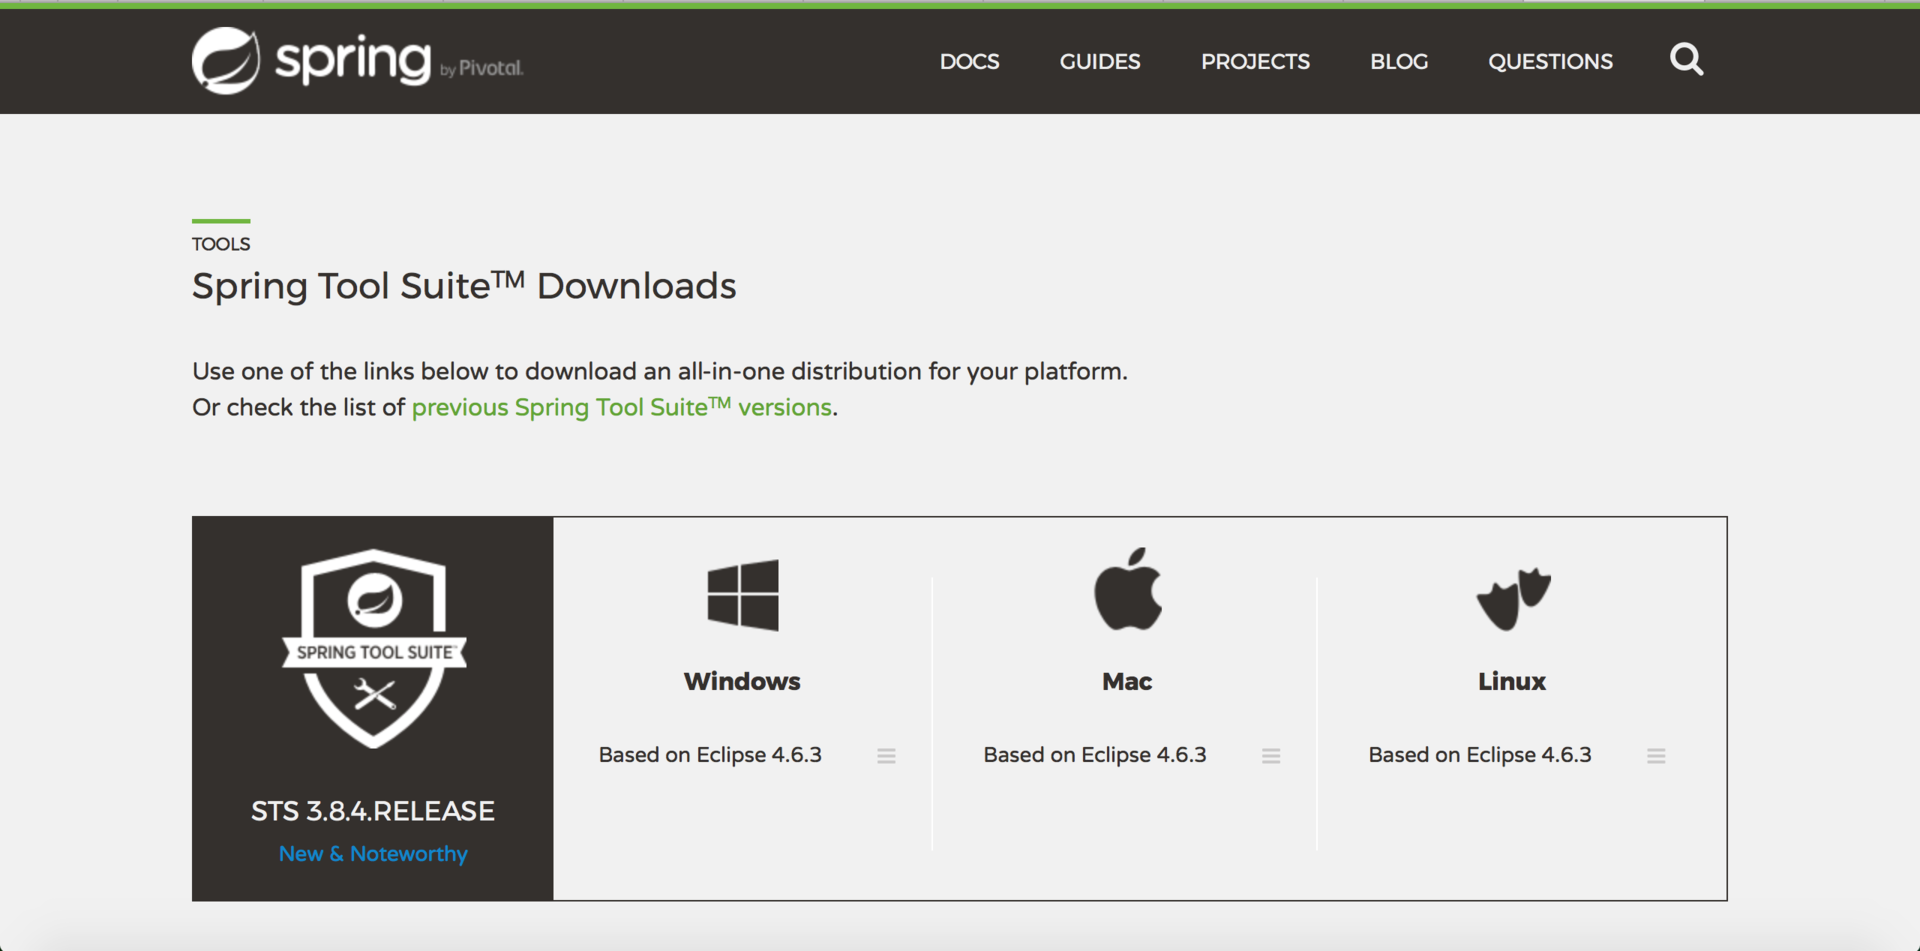The image size is (1920, 951).
Task: Choose the Linux platform heading
Action: [x=1512, y=682]
